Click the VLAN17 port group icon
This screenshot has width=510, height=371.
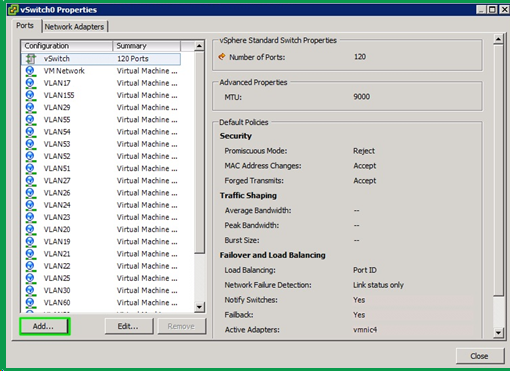tap(30, 83)
